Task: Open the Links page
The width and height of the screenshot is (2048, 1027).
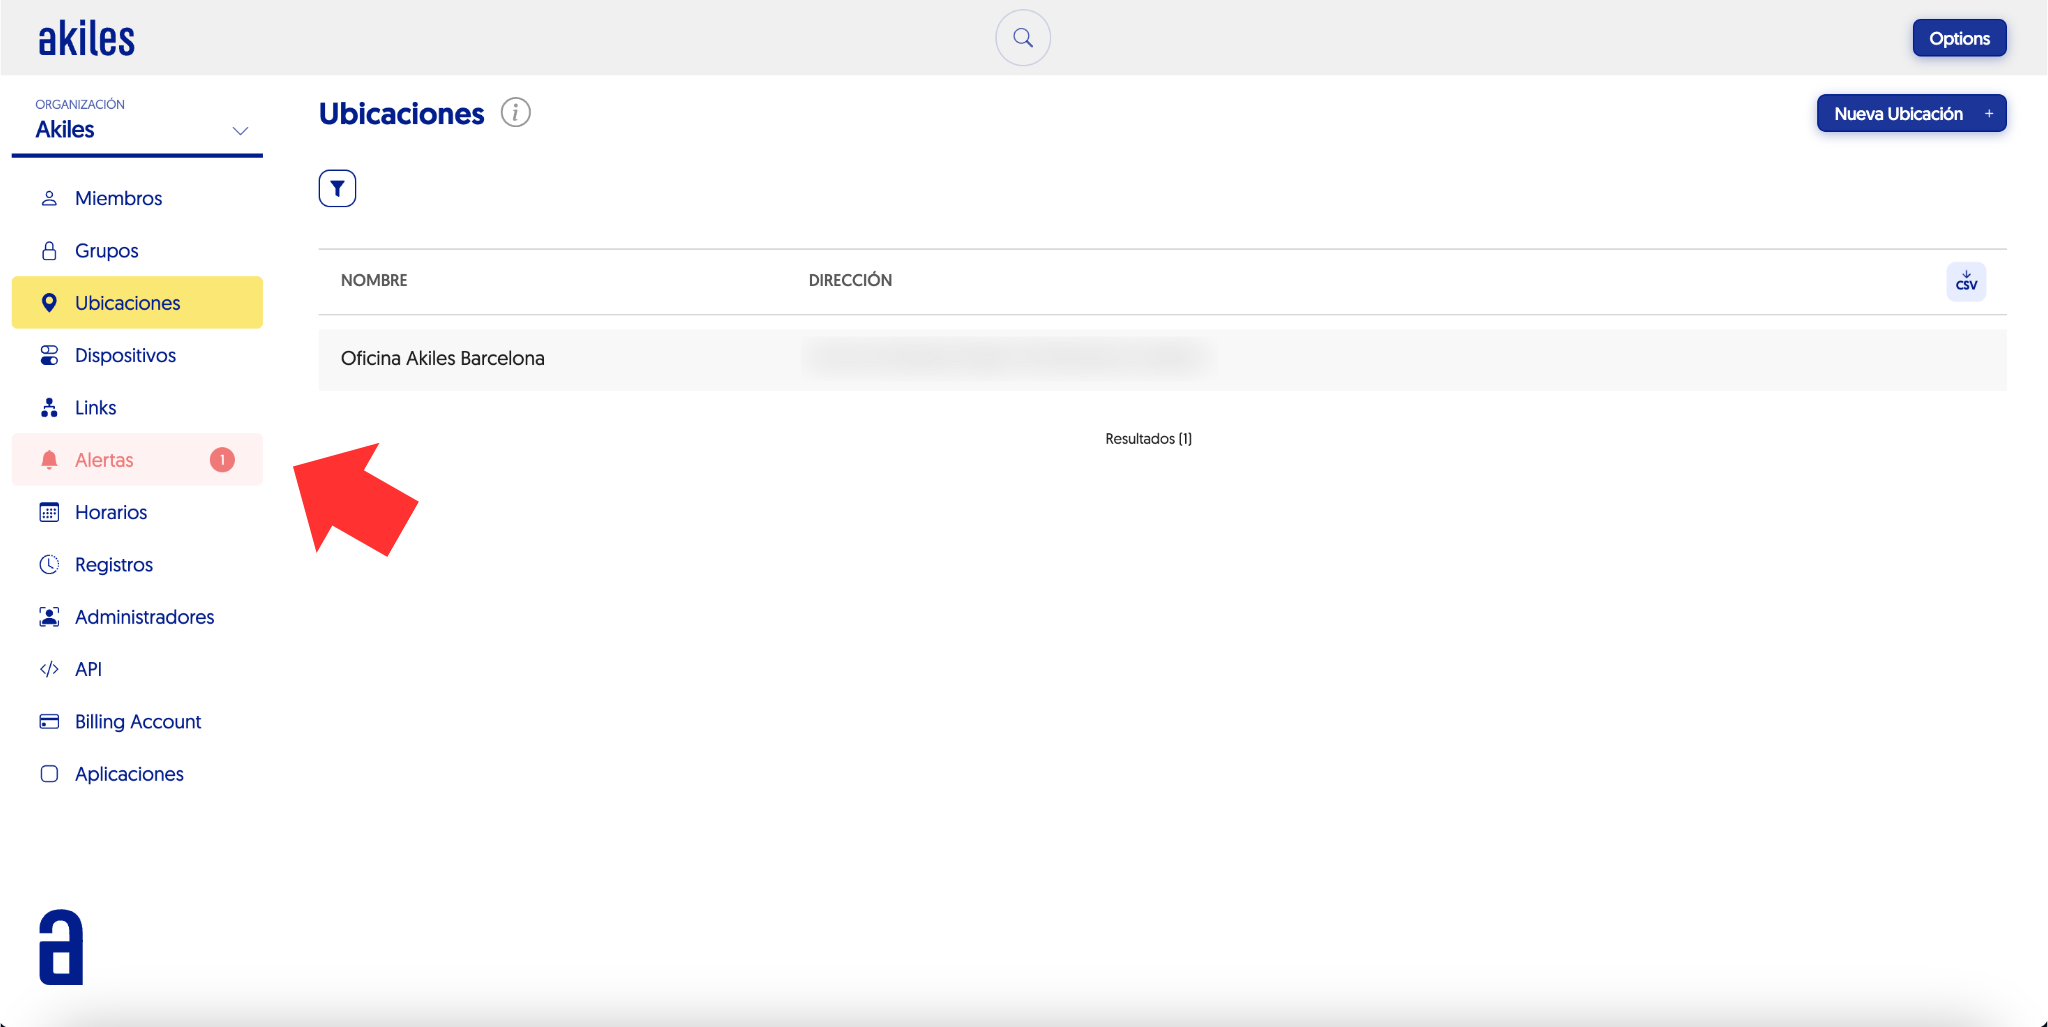Action: coord(95,408)
